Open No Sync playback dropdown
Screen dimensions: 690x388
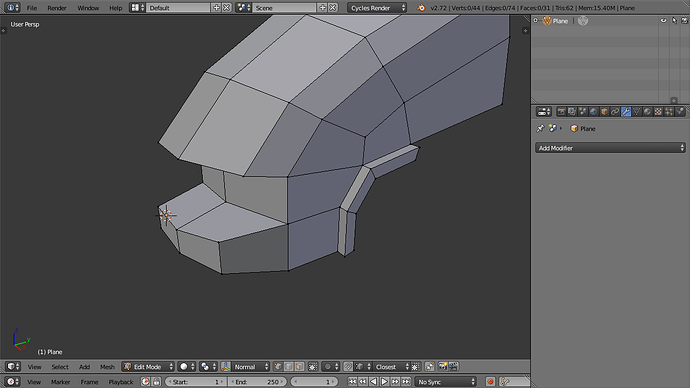point(446,382)
